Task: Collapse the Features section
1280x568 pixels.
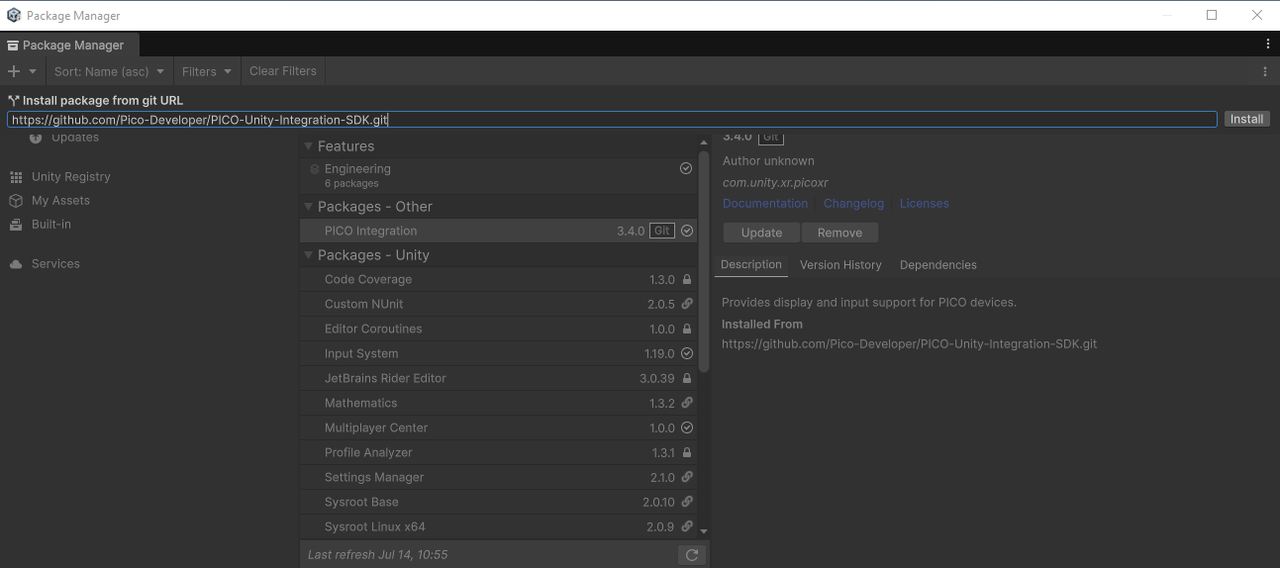Action: 308,147
